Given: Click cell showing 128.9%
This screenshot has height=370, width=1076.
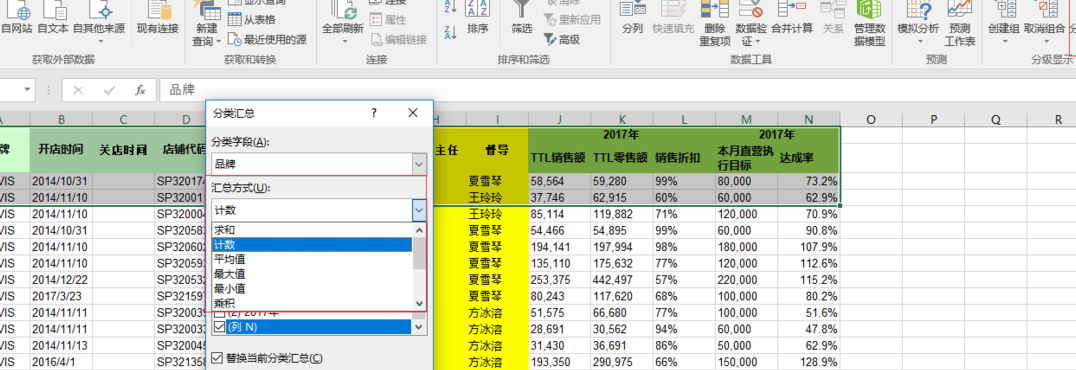Looking at the screenshot, I should (x=808, y=362).
